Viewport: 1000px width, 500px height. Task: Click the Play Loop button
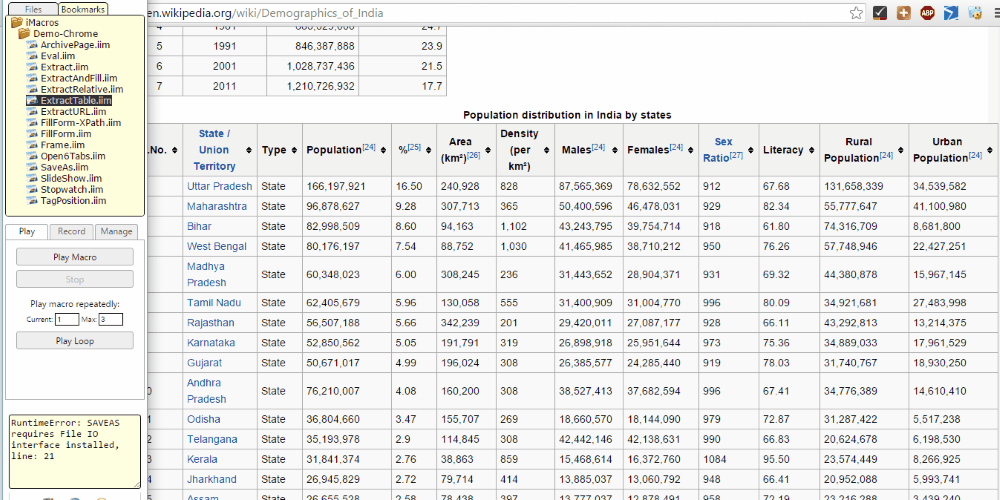point(75,341)
